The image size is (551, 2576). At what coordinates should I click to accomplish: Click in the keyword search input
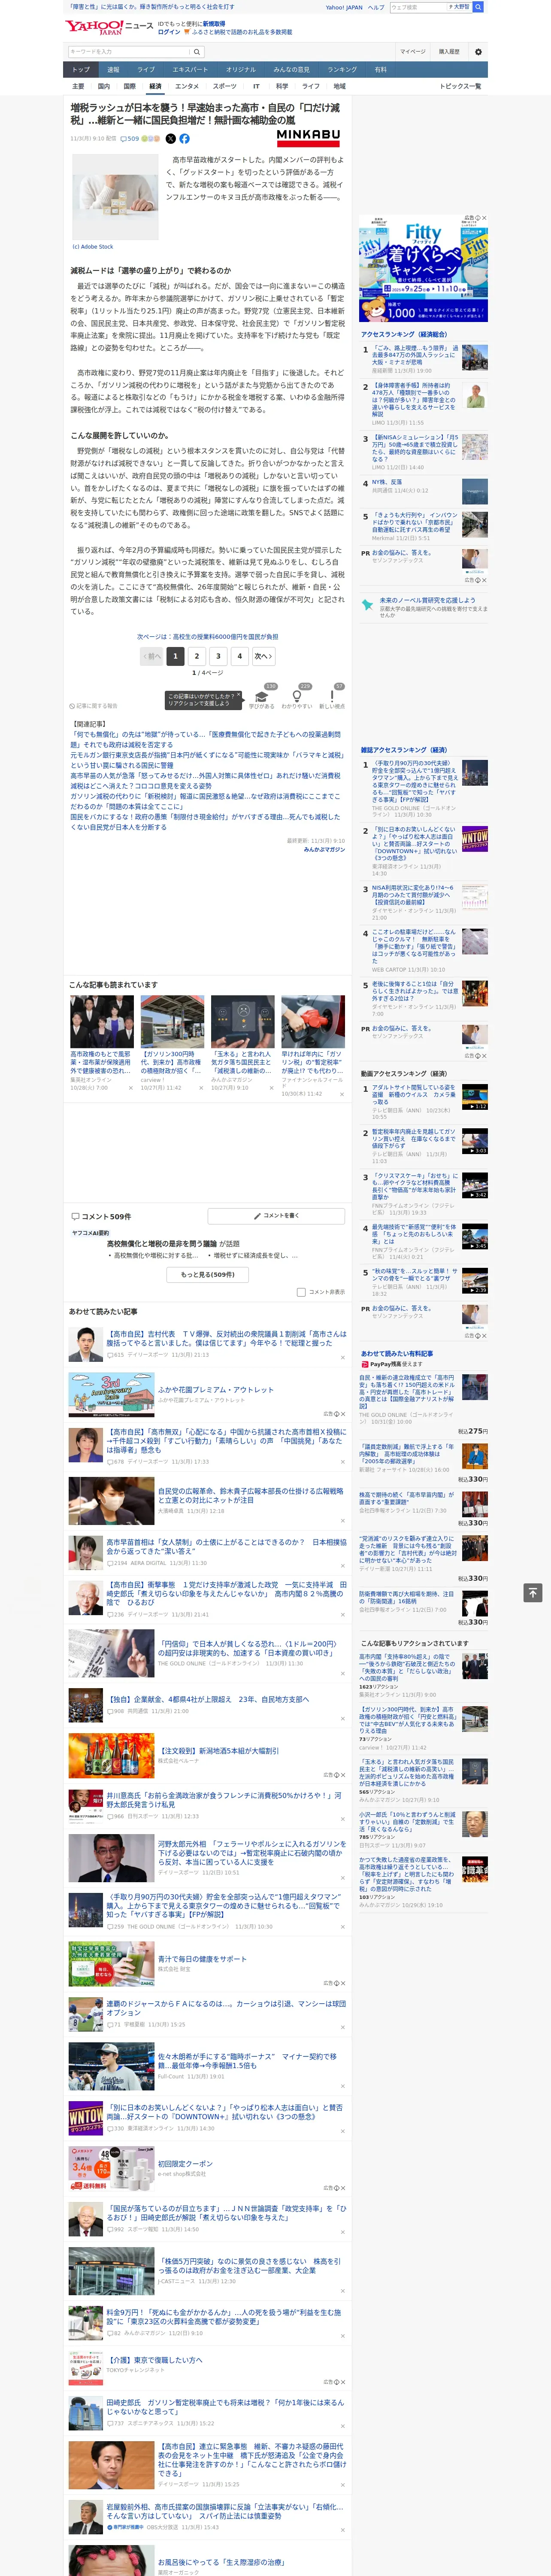[129, 51]
